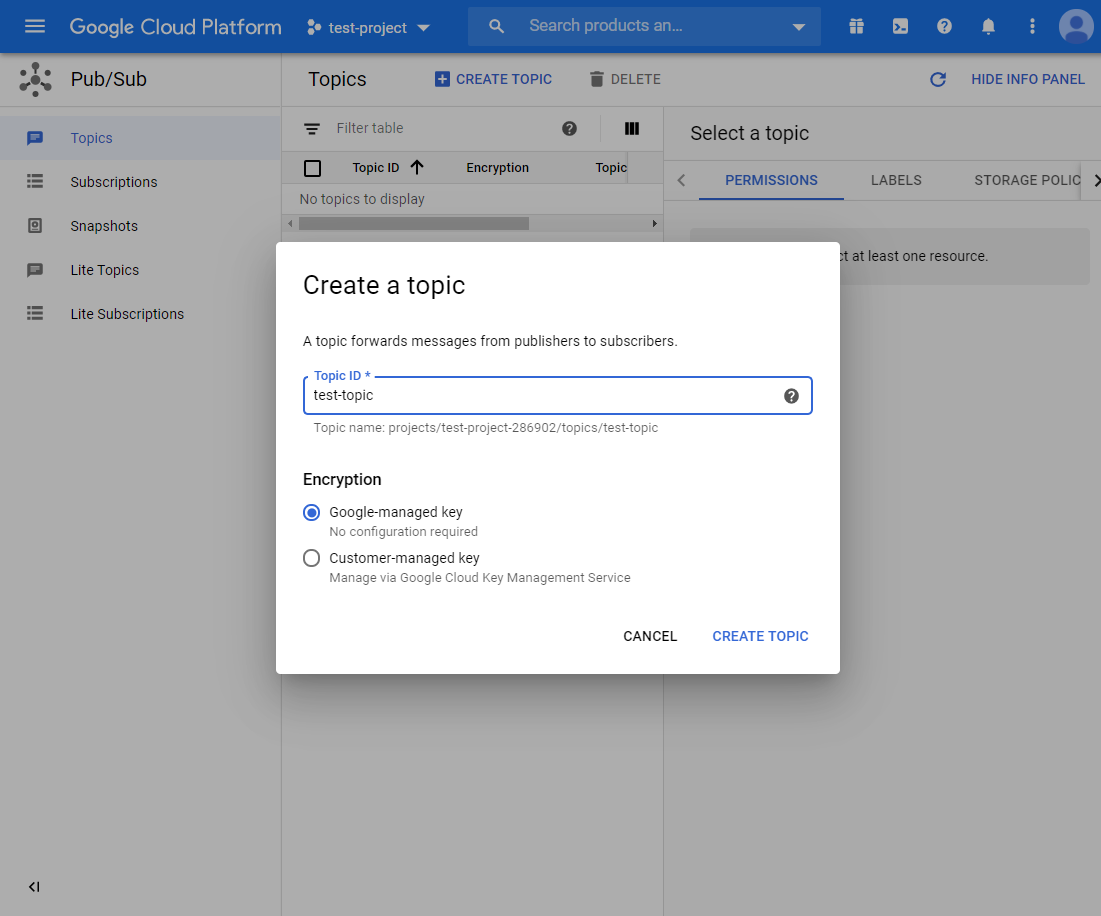Refresh the topics list

coord(938,79)
